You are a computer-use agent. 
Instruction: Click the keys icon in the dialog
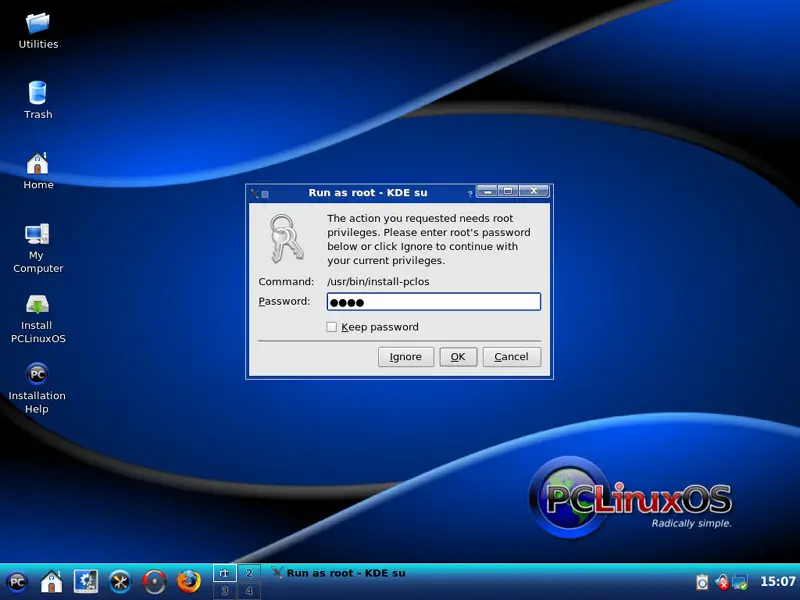click(x=286, y=238)
